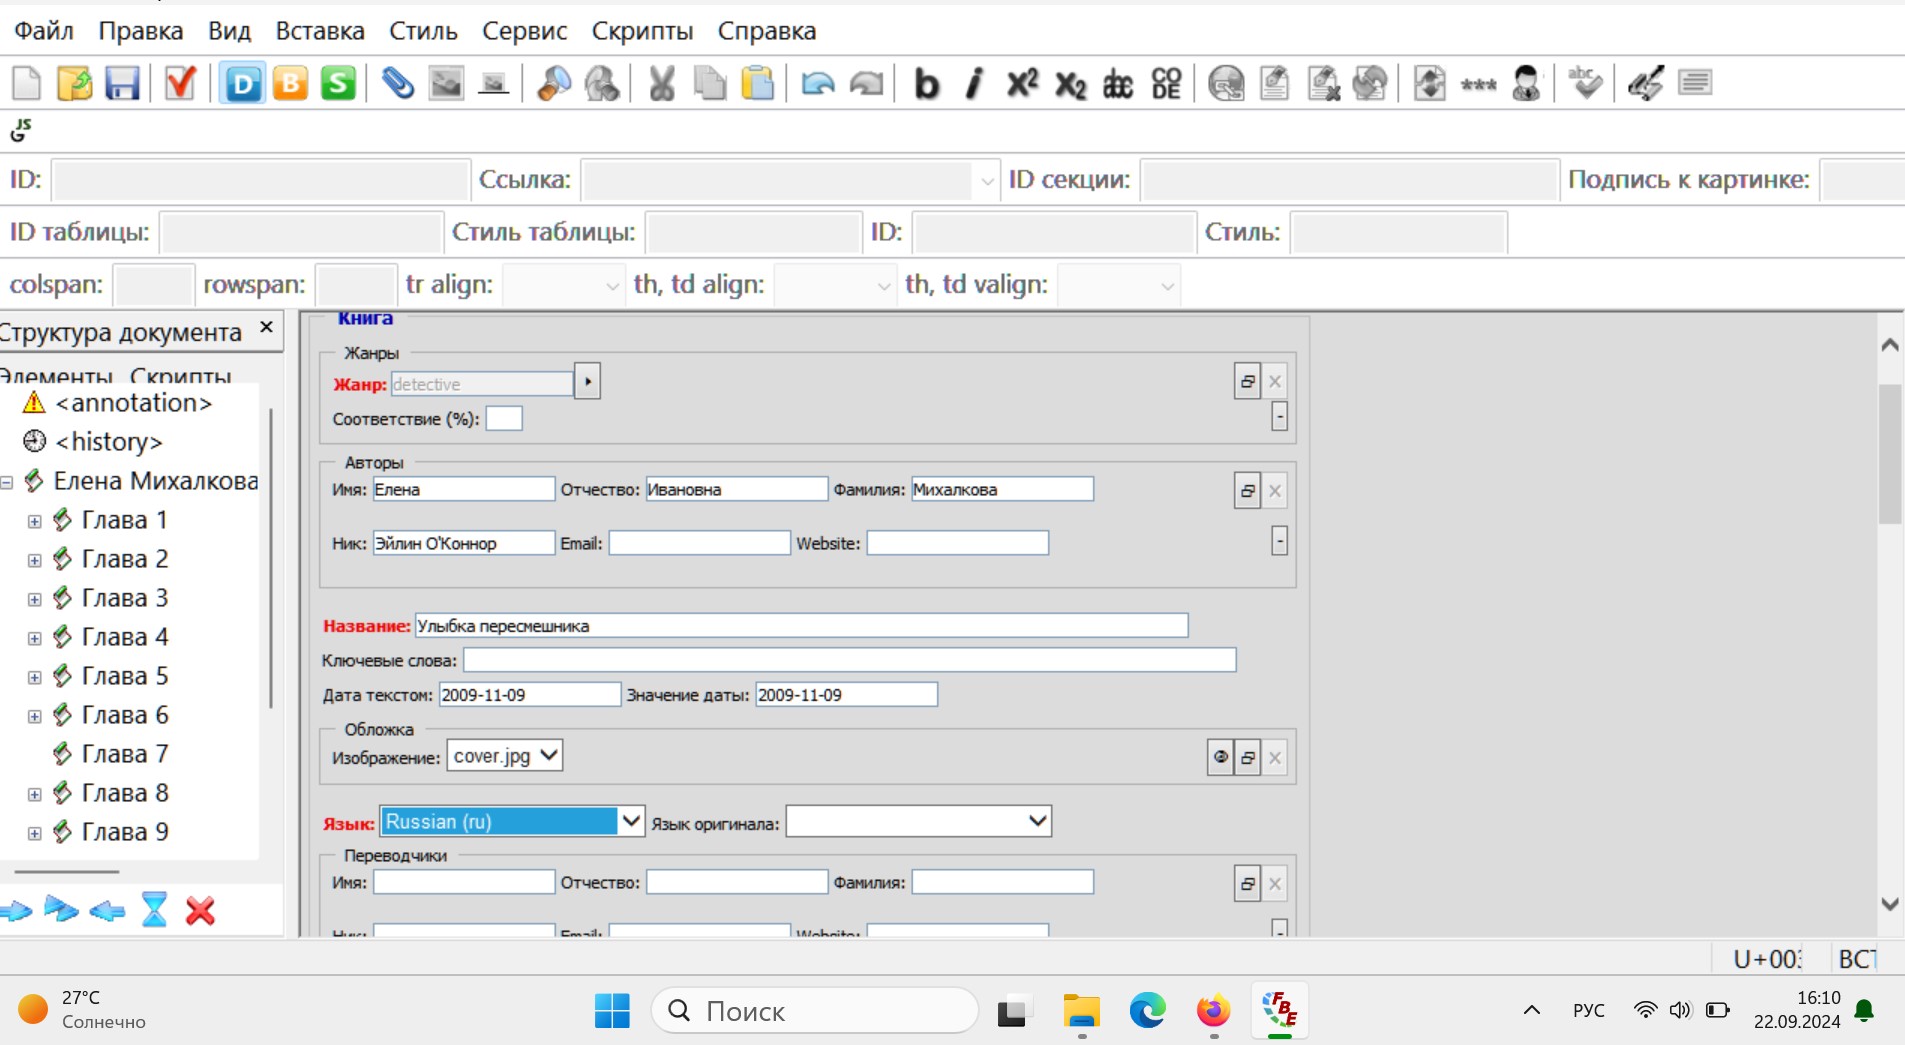Create a new document with the blank page icon
Viewport: 1905px width, 1045px height.
pyautogui.click(x=27, y=83)
